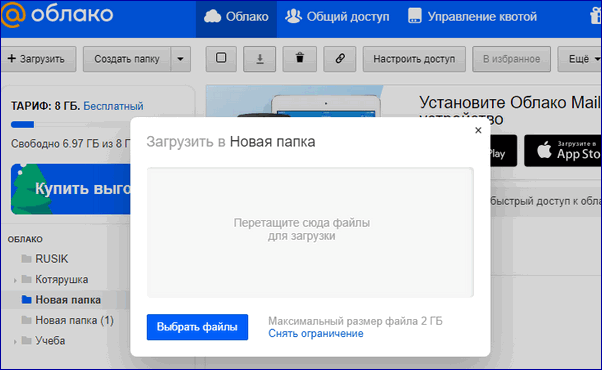The width and height of the screenshot is (602, 370).
Task: Open the Управление квотой tab
Action: point(472,17)
